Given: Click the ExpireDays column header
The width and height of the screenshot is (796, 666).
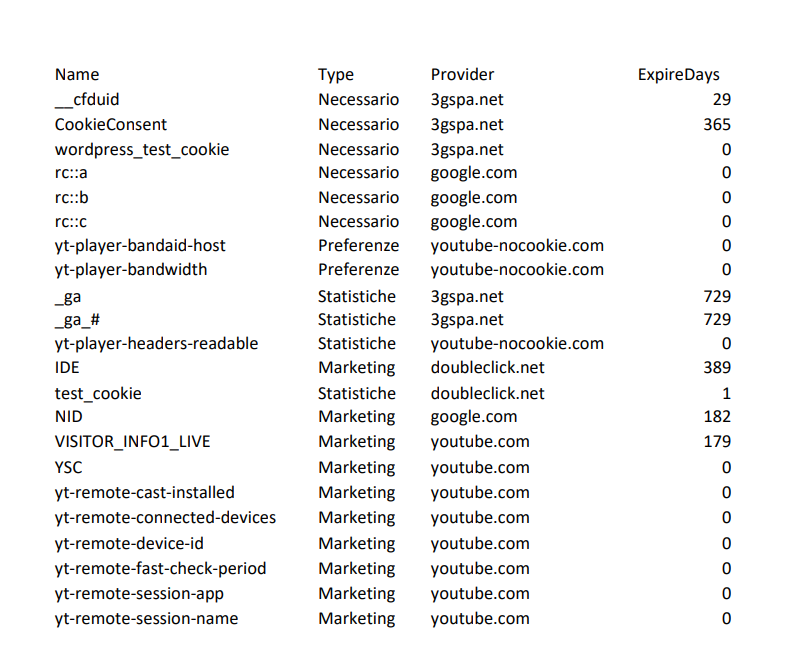Looking at the screenshot, I should point(678,75).
